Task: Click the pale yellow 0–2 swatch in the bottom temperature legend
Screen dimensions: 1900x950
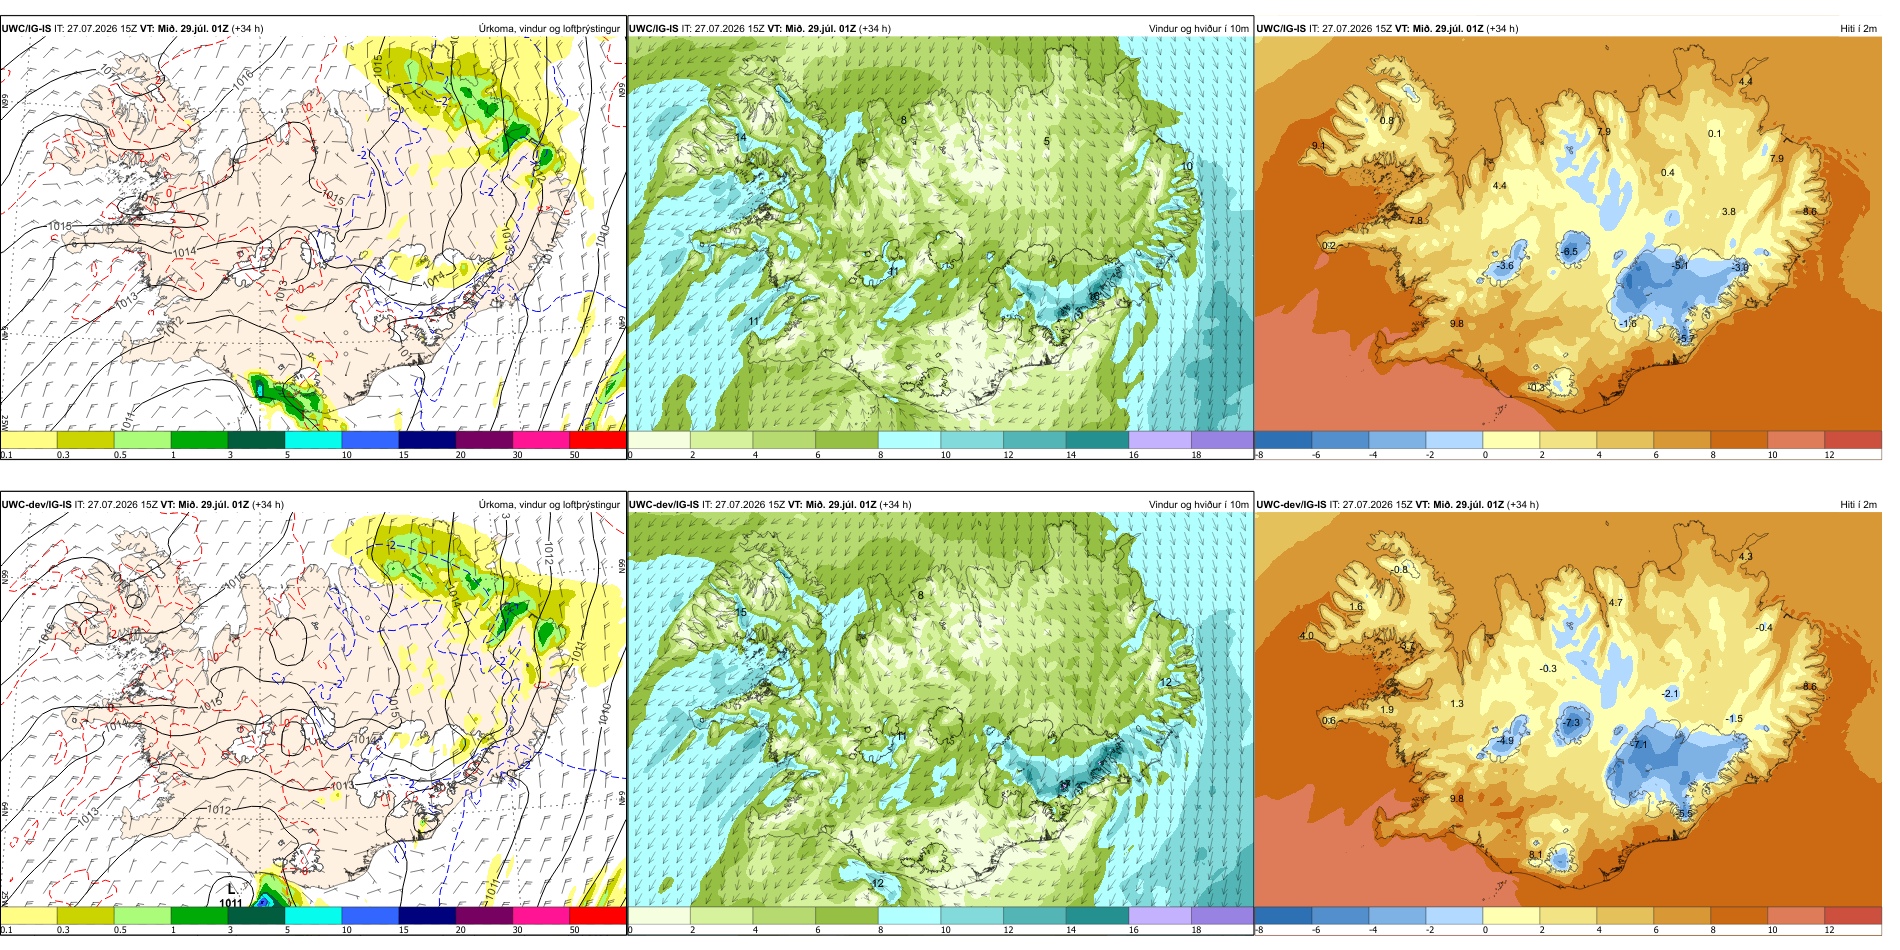Action: (x=1511, y=915)
